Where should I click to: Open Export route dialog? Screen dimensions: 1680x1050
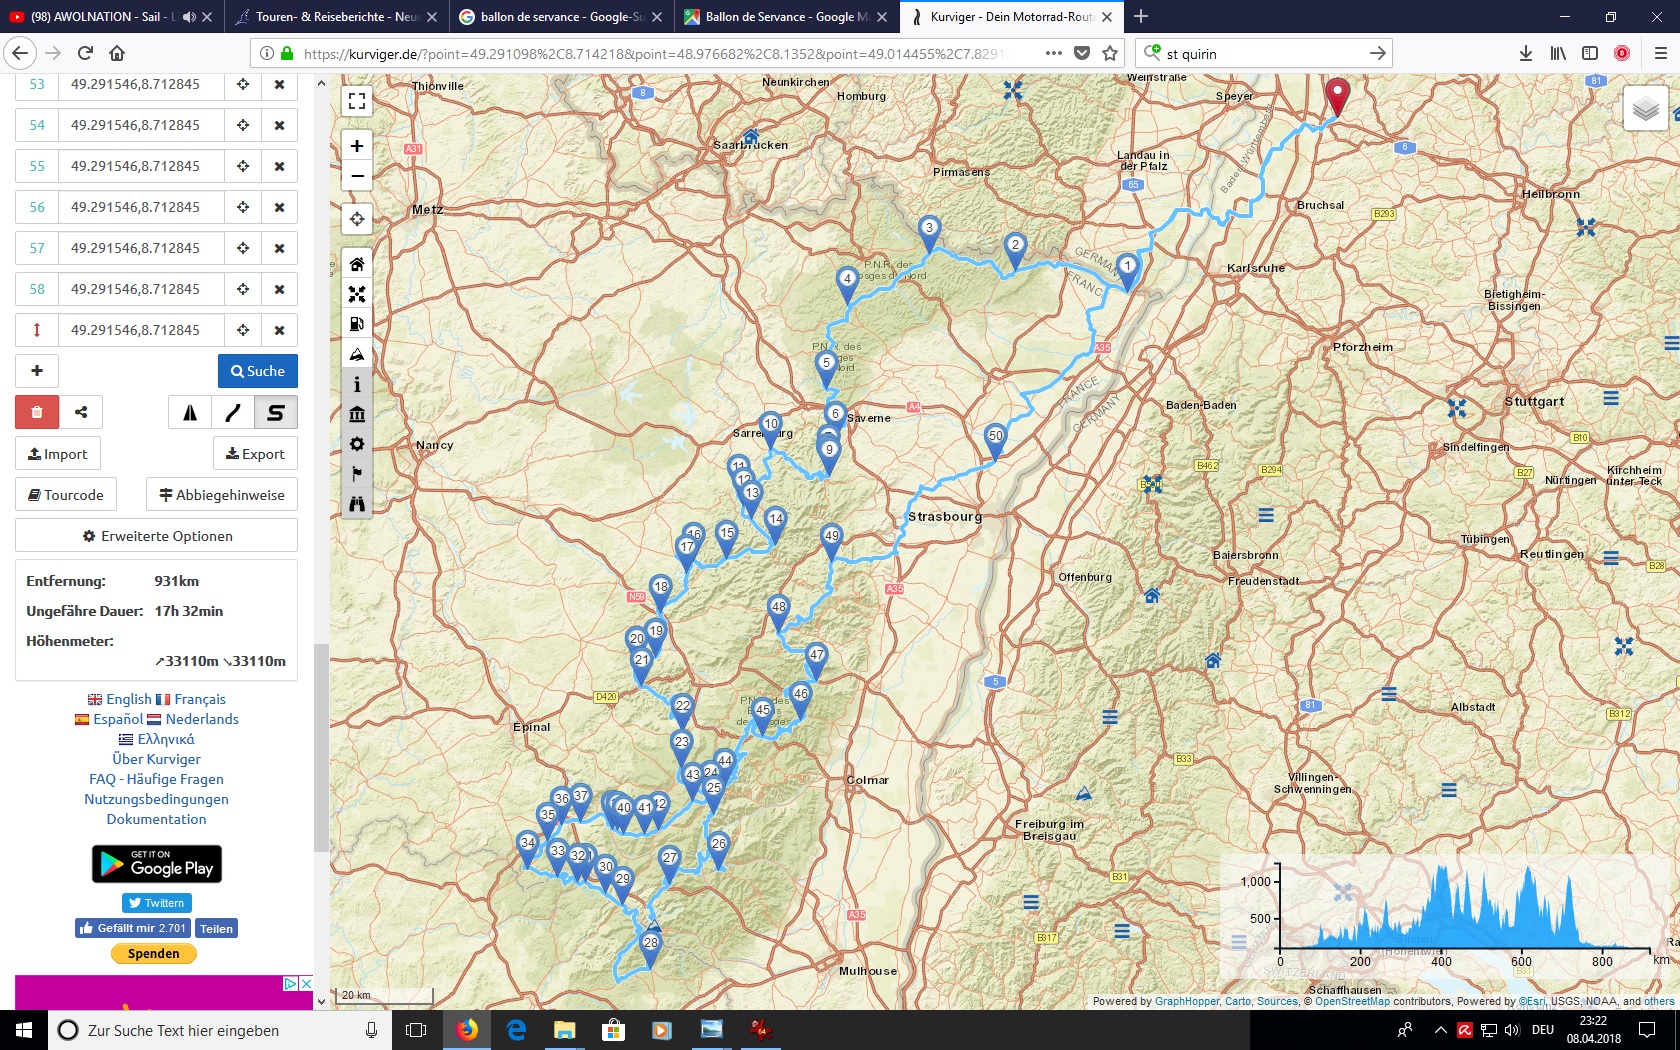tap(255, 454)
